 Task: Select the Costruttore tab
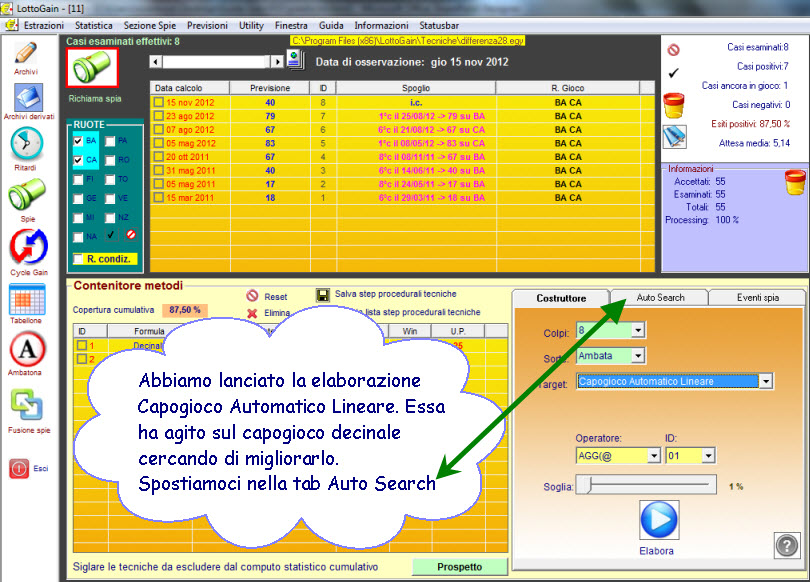click(x=561, y=298)
